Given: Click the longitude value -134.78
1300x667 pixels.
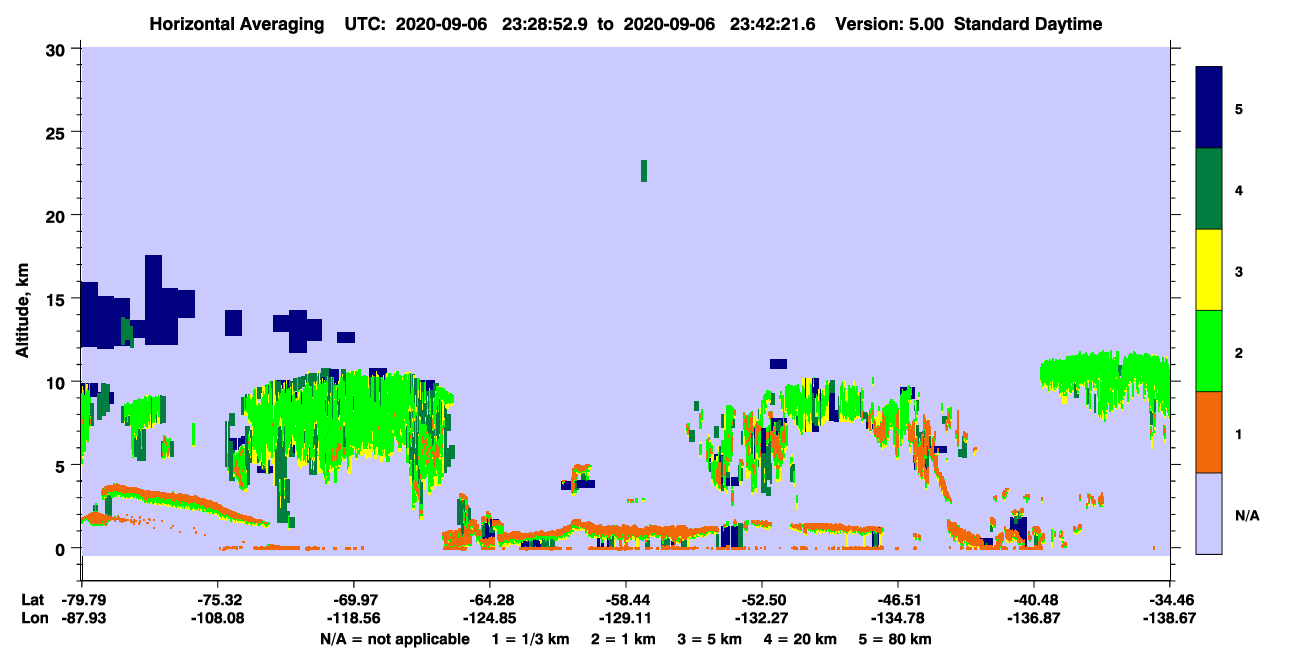Looking at the screenshot, I should [898, 618].
